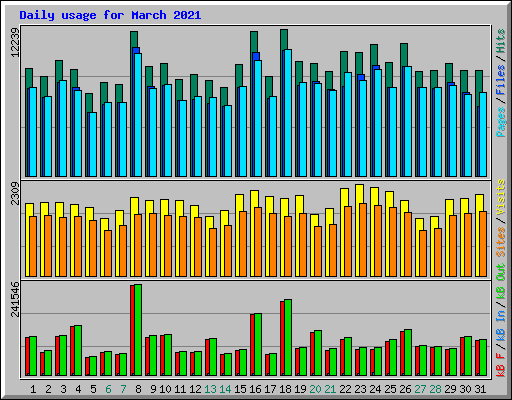Click the bright green kB bar for day 4
The height and width of the screenshot is (400, 512).
78,350
